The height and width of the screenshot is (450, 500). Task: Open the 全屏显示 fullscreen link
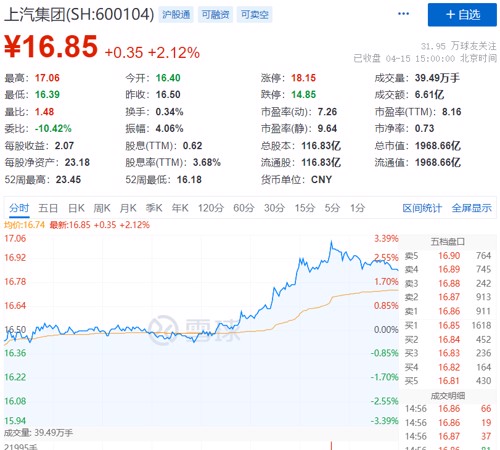click(472, 208)
